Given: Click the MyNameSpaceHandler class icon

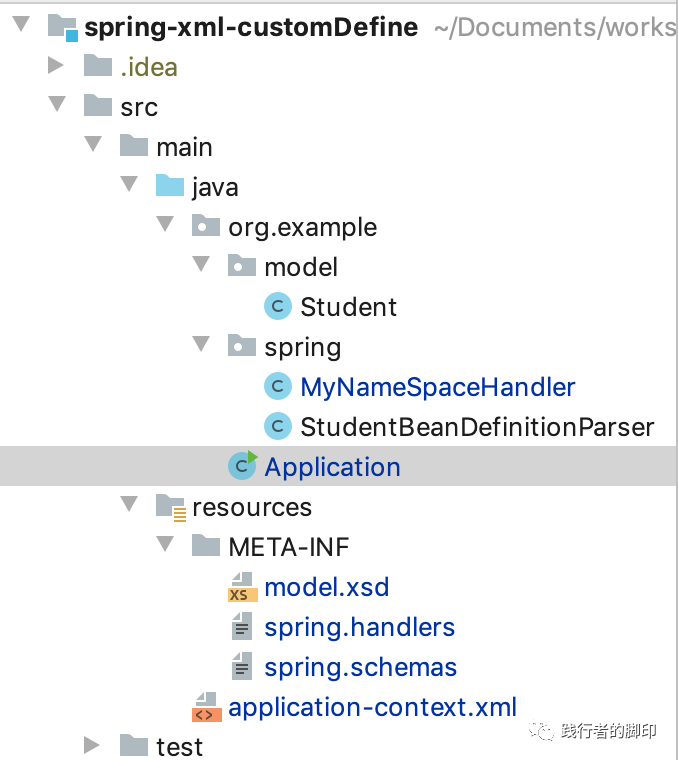Looking at the screenshot, I should [277, 387].
